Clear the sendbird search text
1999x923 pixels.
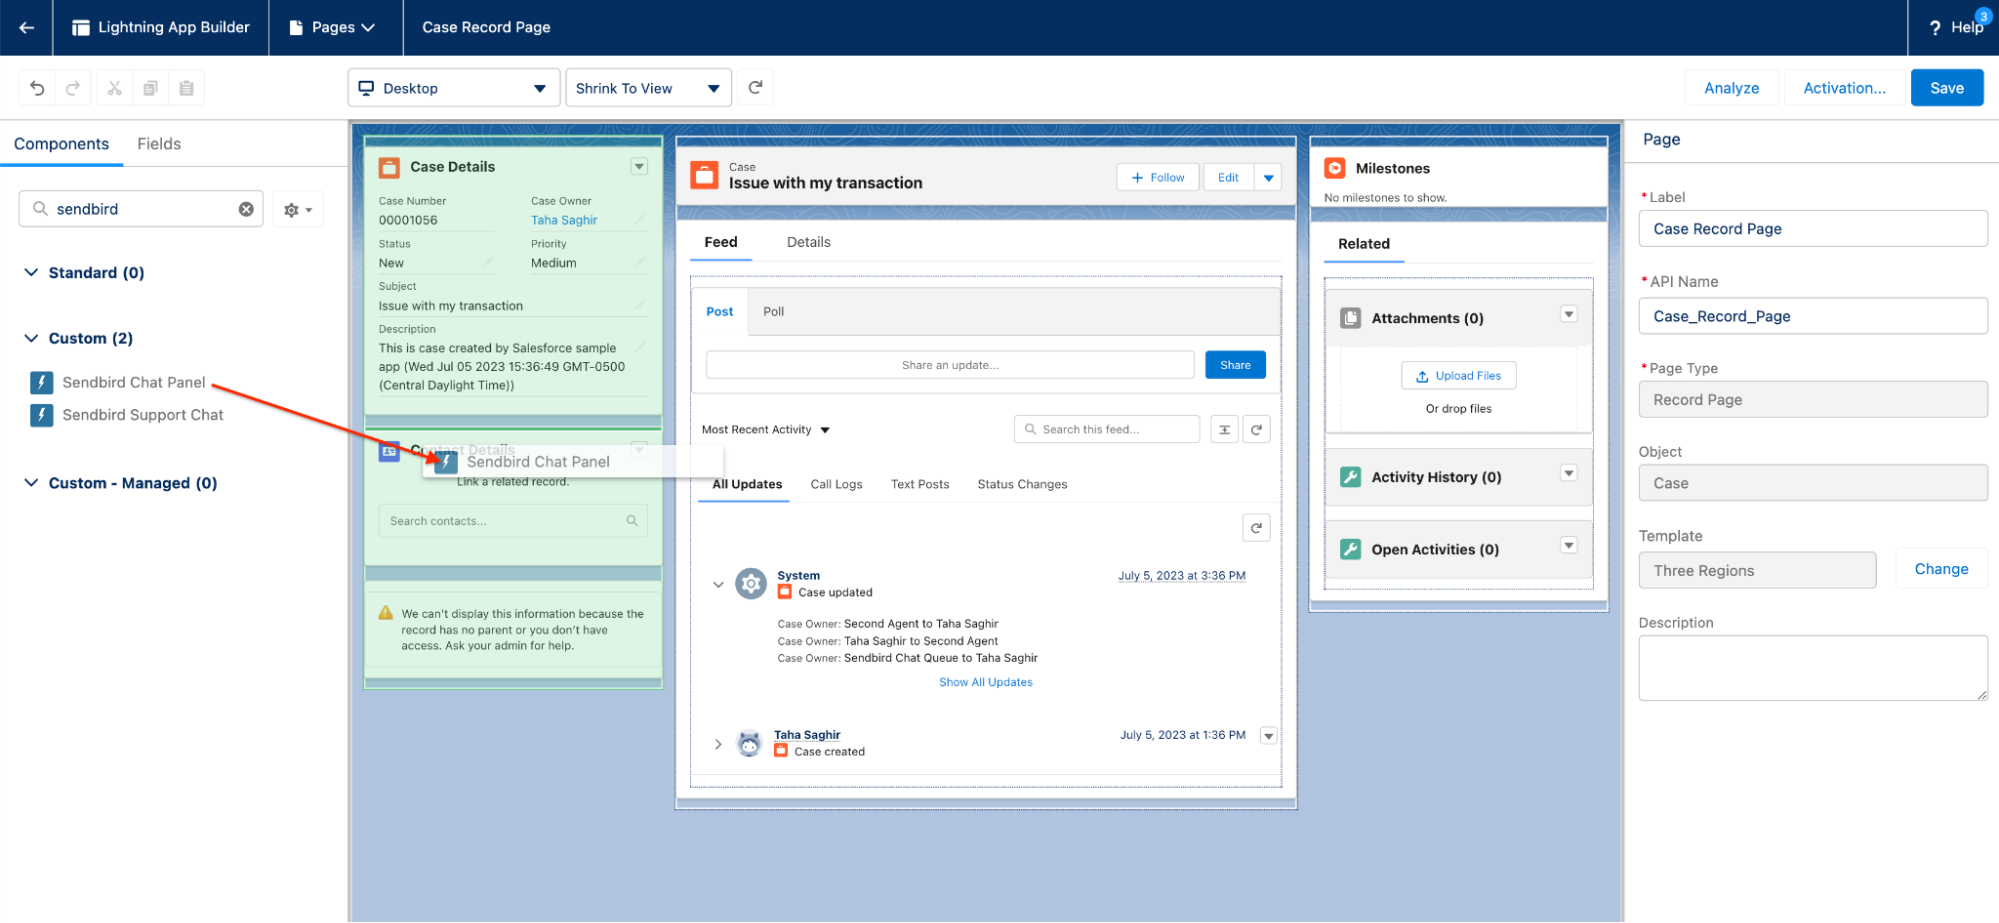point(246,209)
